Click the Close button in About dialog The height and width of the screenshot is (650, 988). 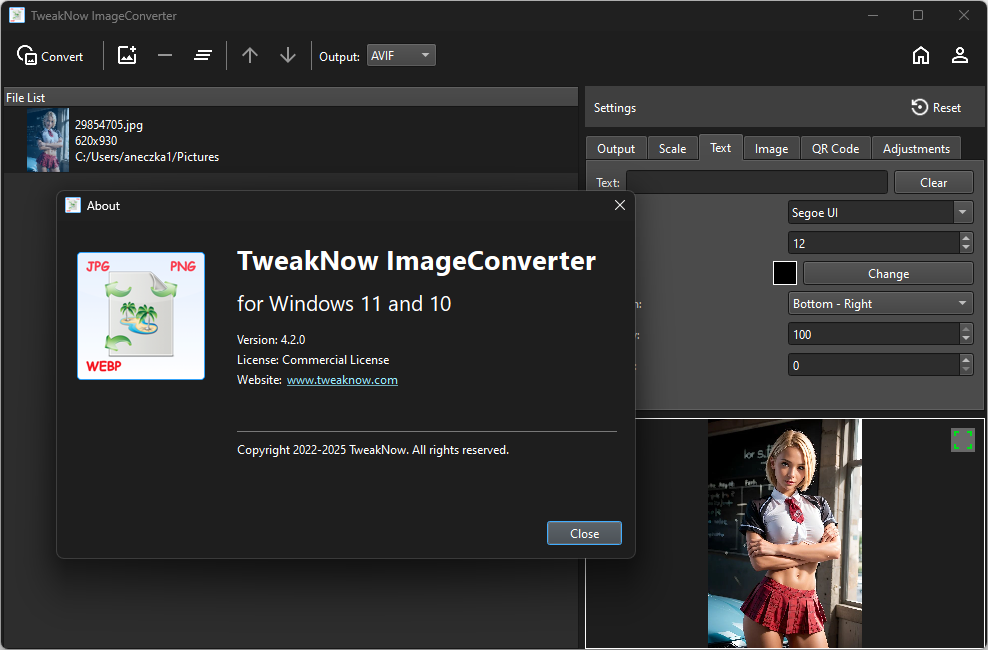tap(584, 533)
